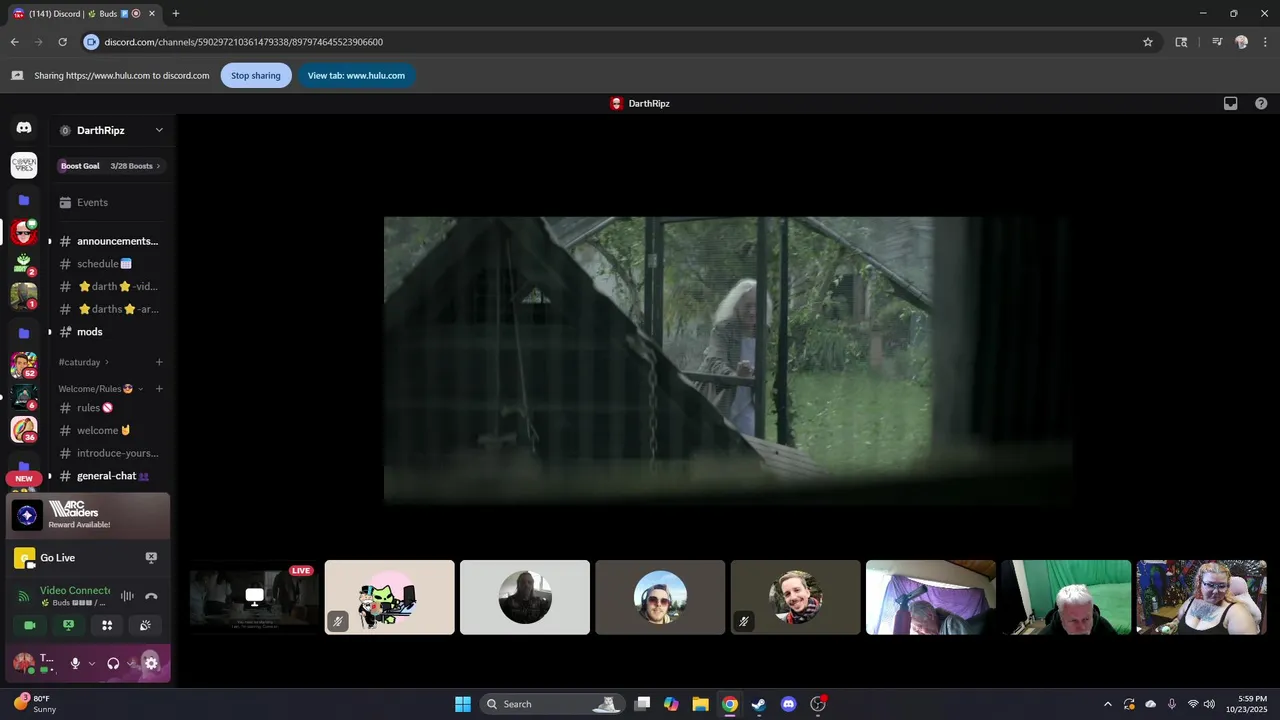Go back with the browser arrow
This screenshot has height=720, width=1280.
(x=14, y=42)
